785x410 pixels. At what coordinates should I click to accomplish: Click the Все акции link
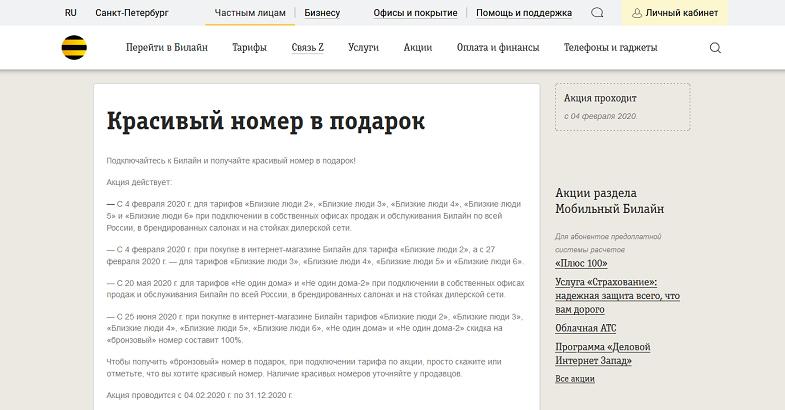575,379
